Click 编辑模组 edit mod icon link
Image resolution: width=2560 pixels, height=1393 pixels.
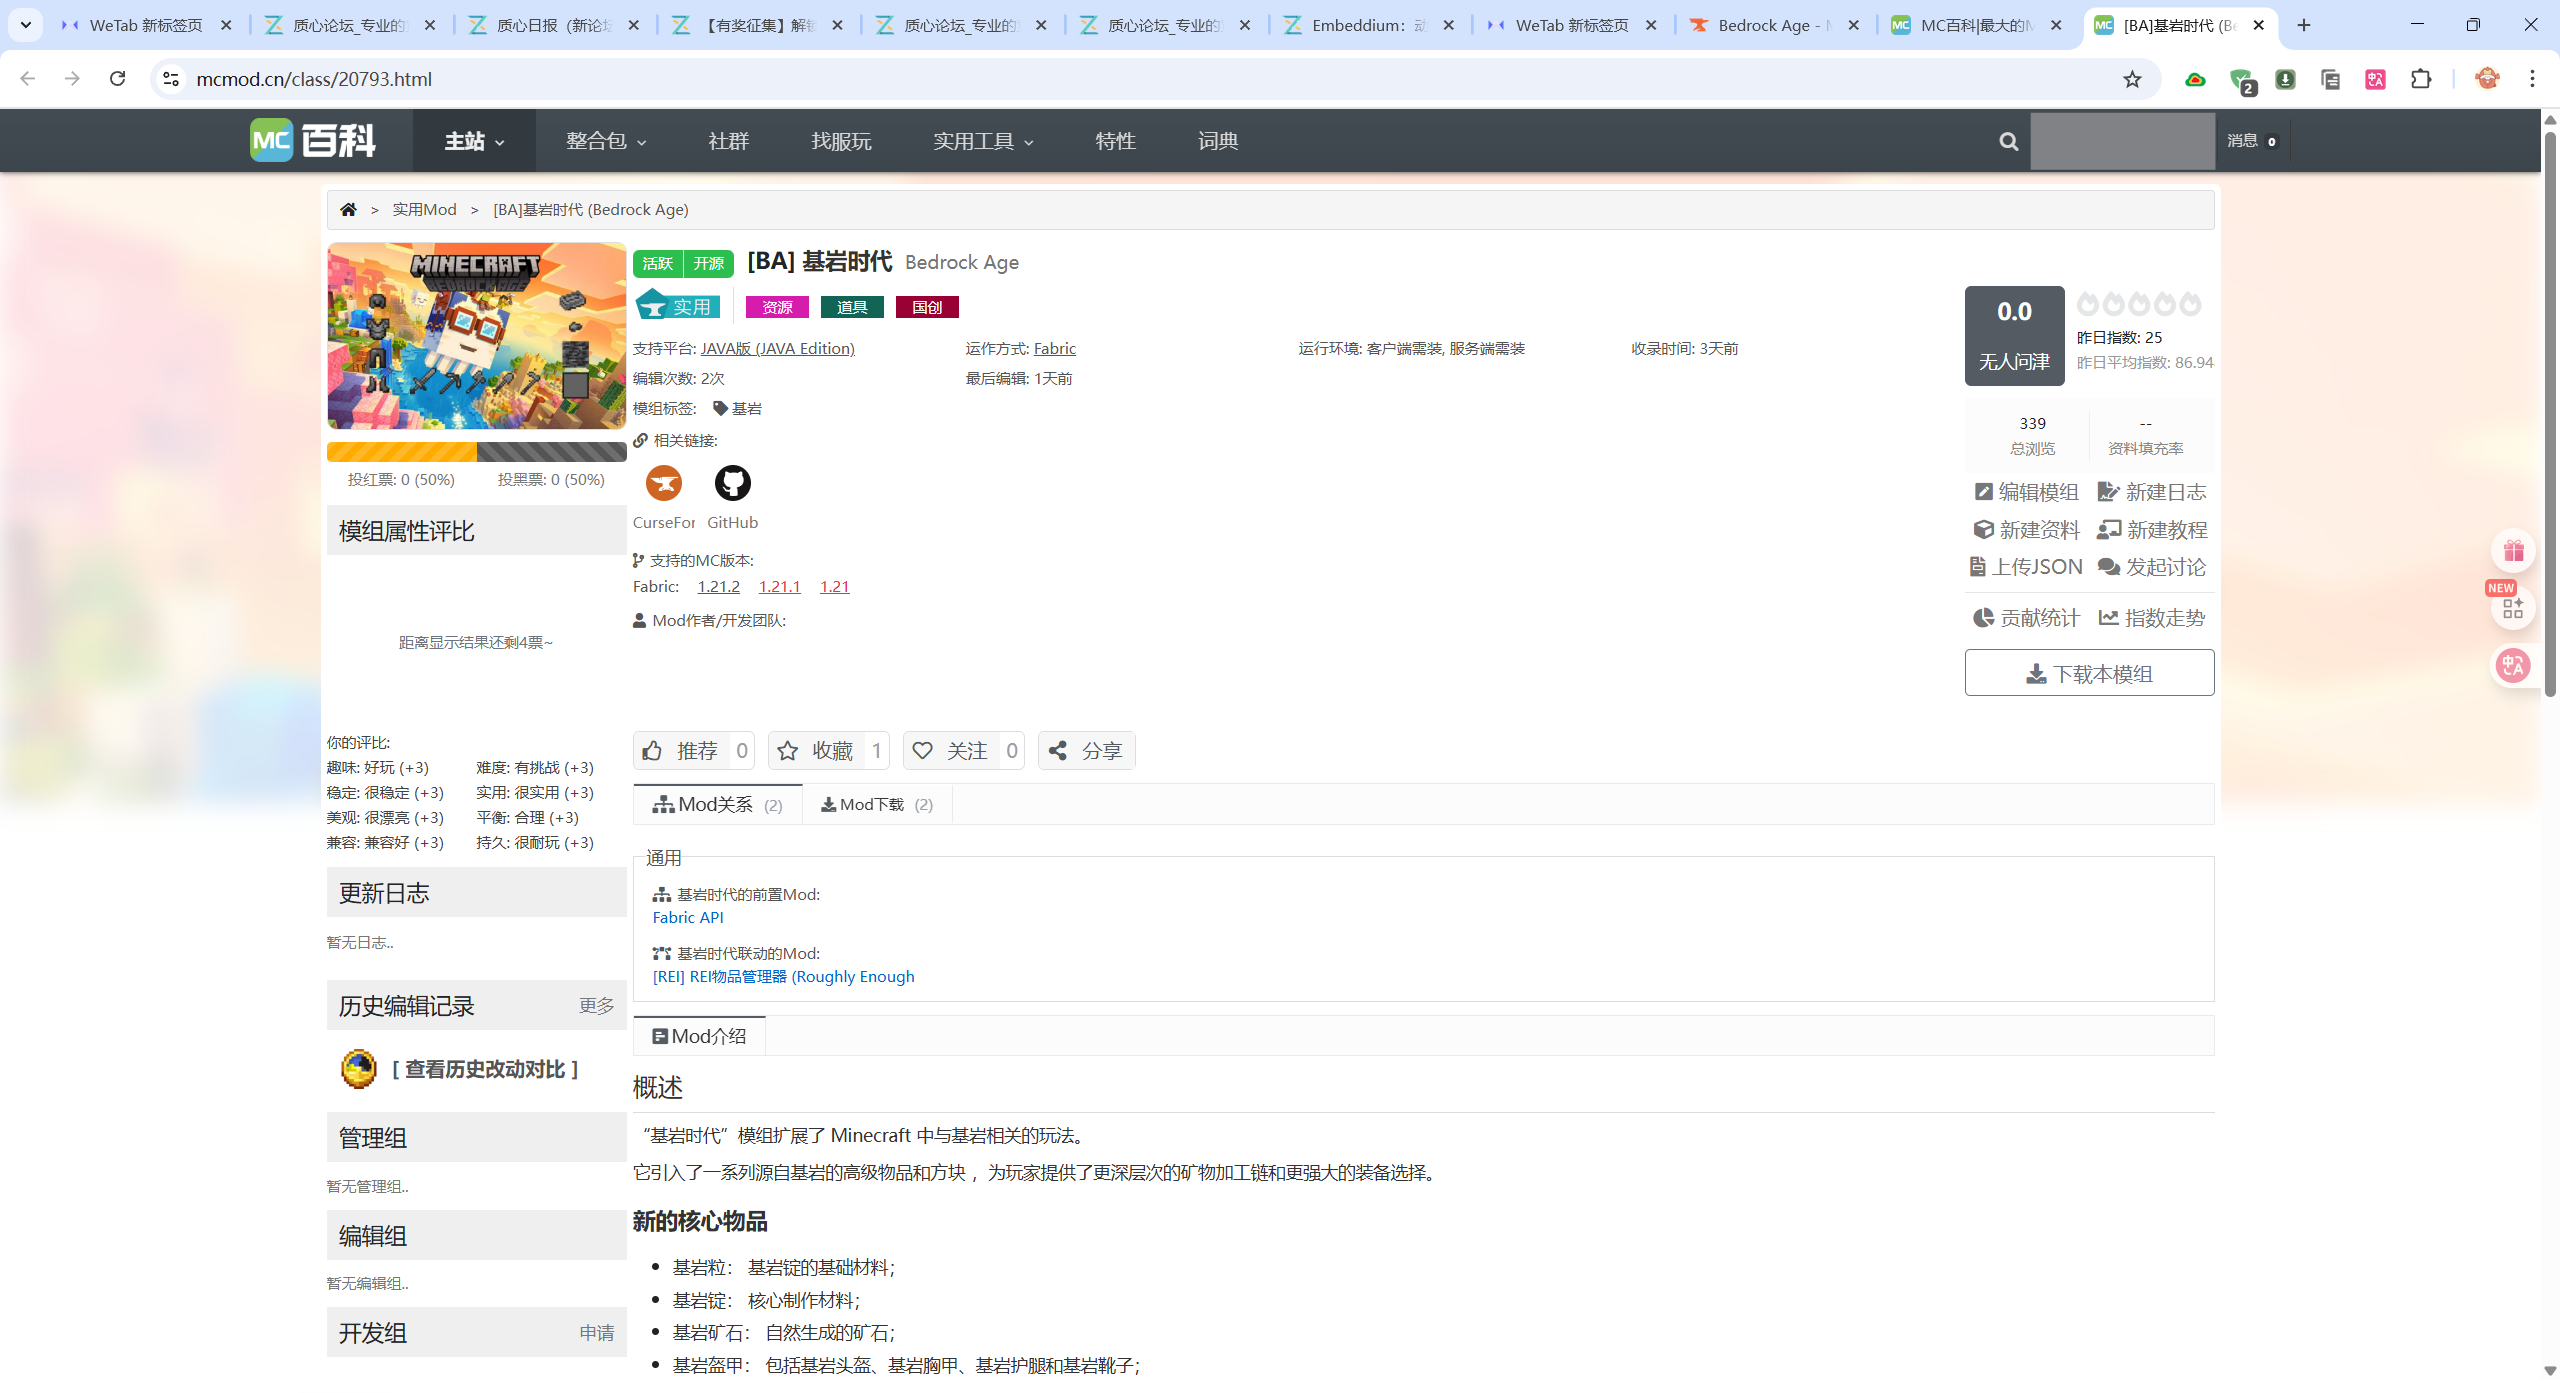pyautogui.click(x=2026, y=492)
